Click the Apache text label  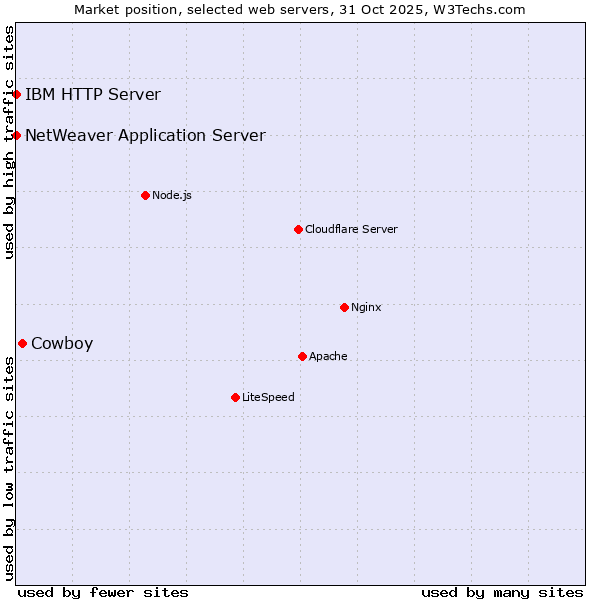click(328, 356)
